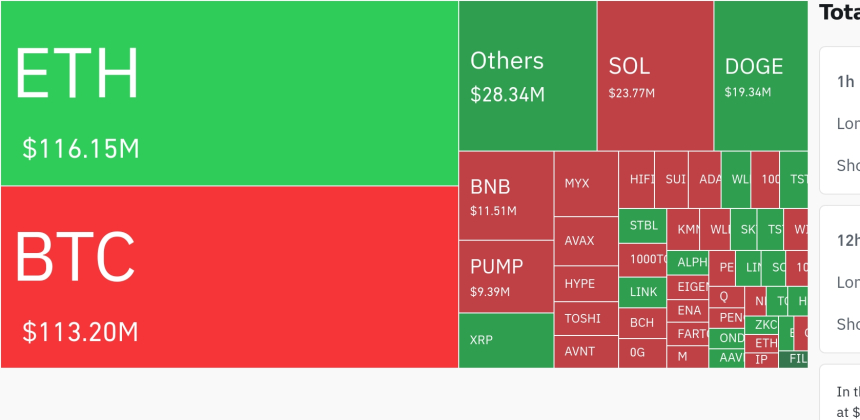Select the SOL $23.77M tile

click(655, 76)
